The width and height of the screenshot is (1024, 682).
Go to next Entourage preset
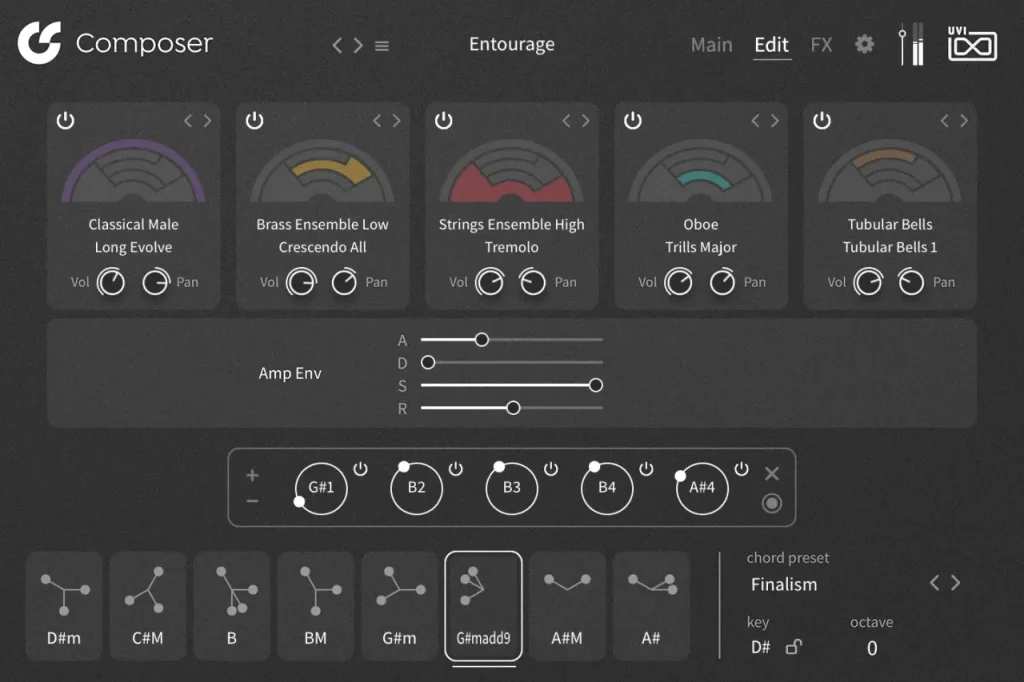[x=359, y=45]
